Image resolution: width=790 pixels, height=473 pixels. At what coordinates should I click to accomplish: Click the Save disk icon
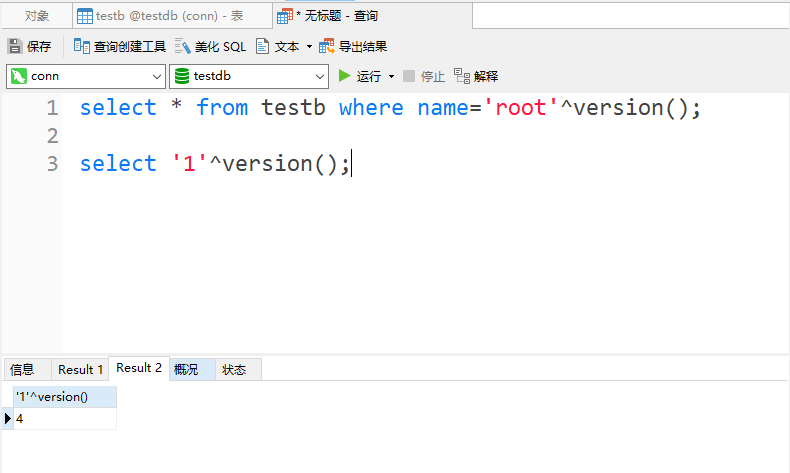pos(15,46)
